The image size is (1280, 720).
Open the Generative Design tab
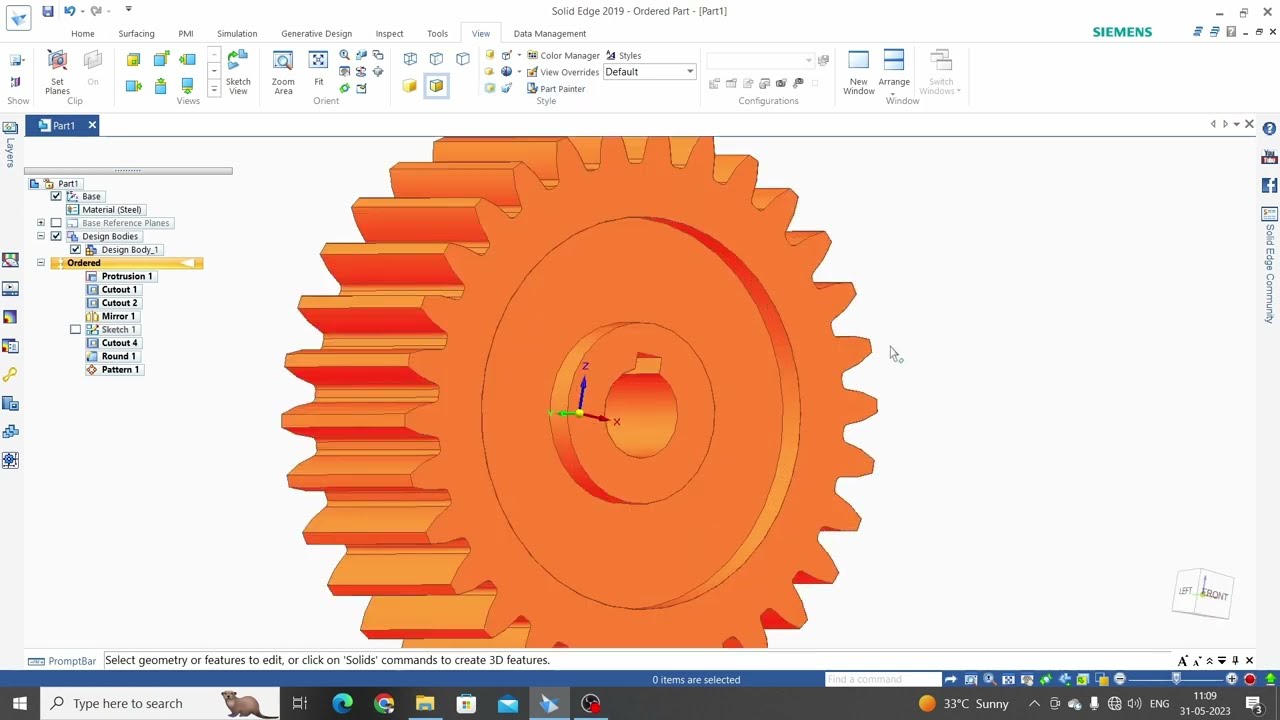click(316, 33)
